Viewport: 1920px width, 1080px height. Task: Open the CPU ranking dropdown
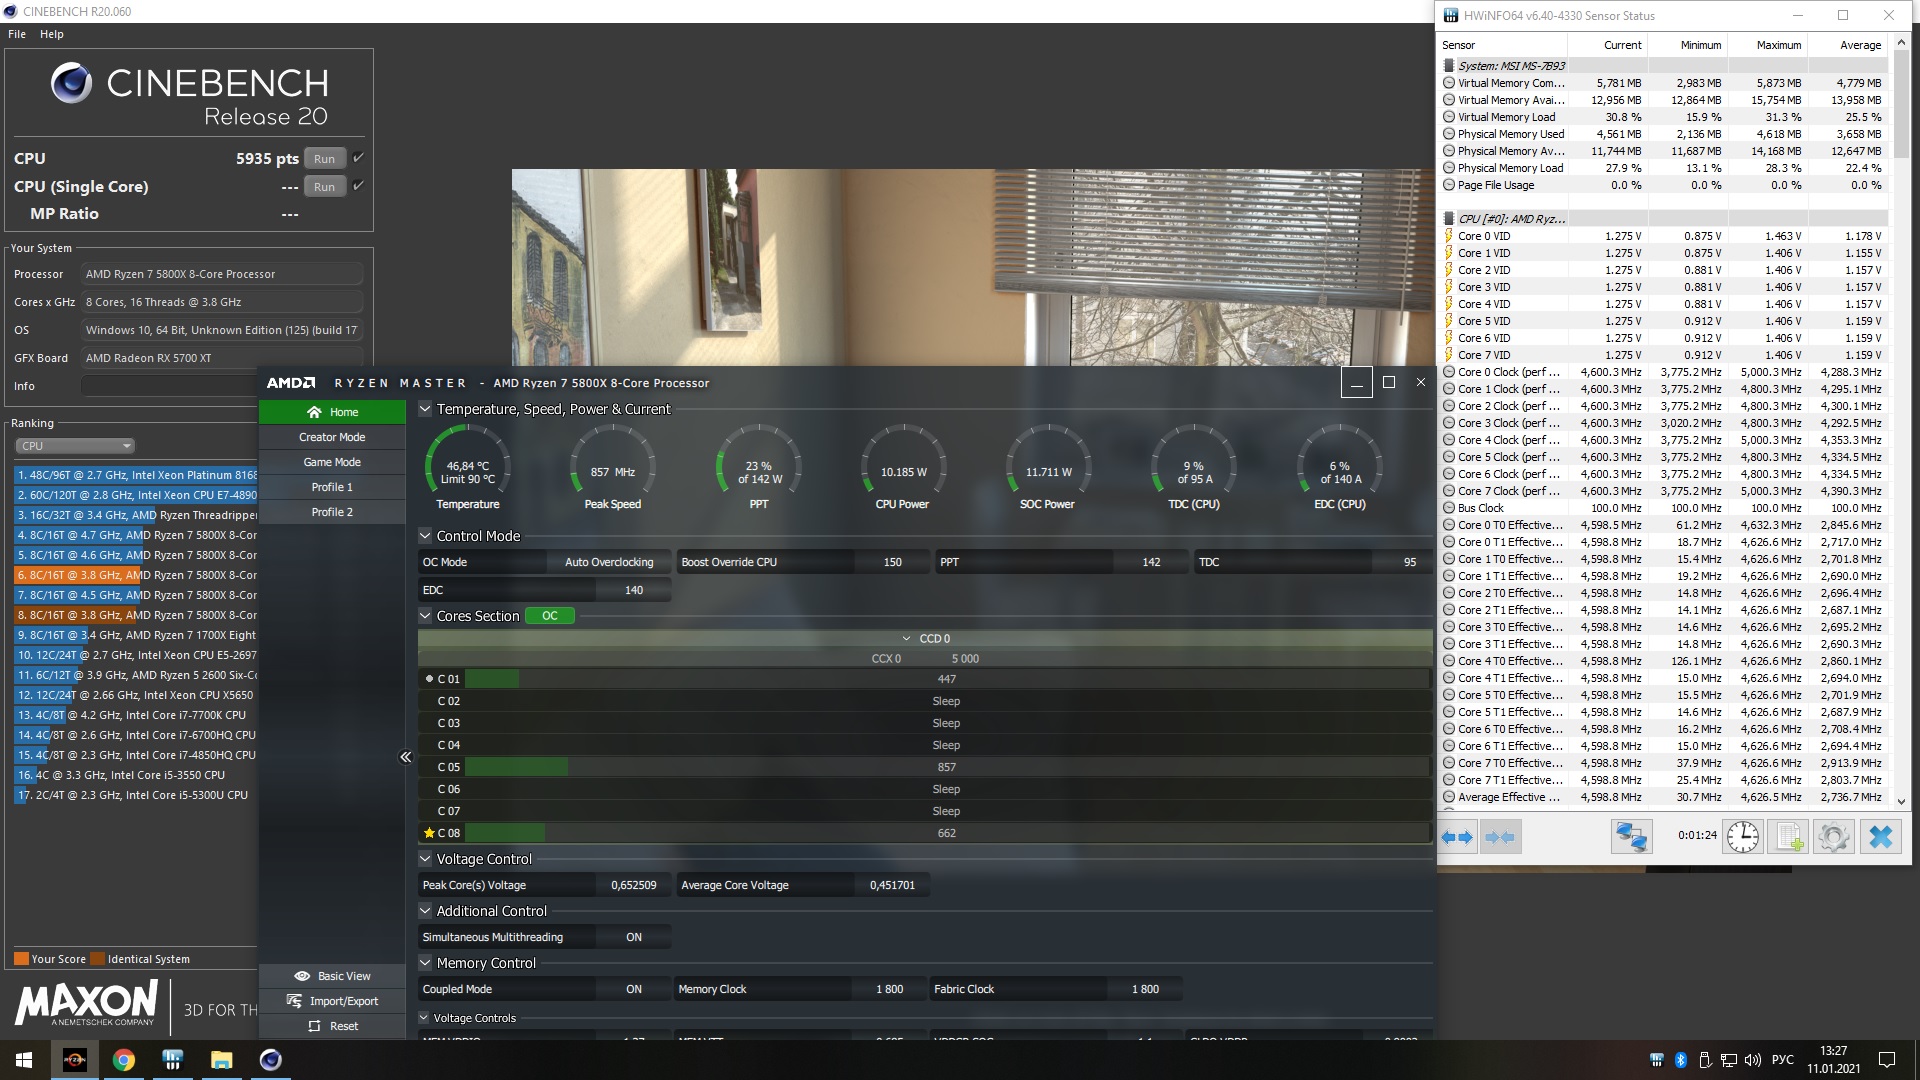pos(75,446)
